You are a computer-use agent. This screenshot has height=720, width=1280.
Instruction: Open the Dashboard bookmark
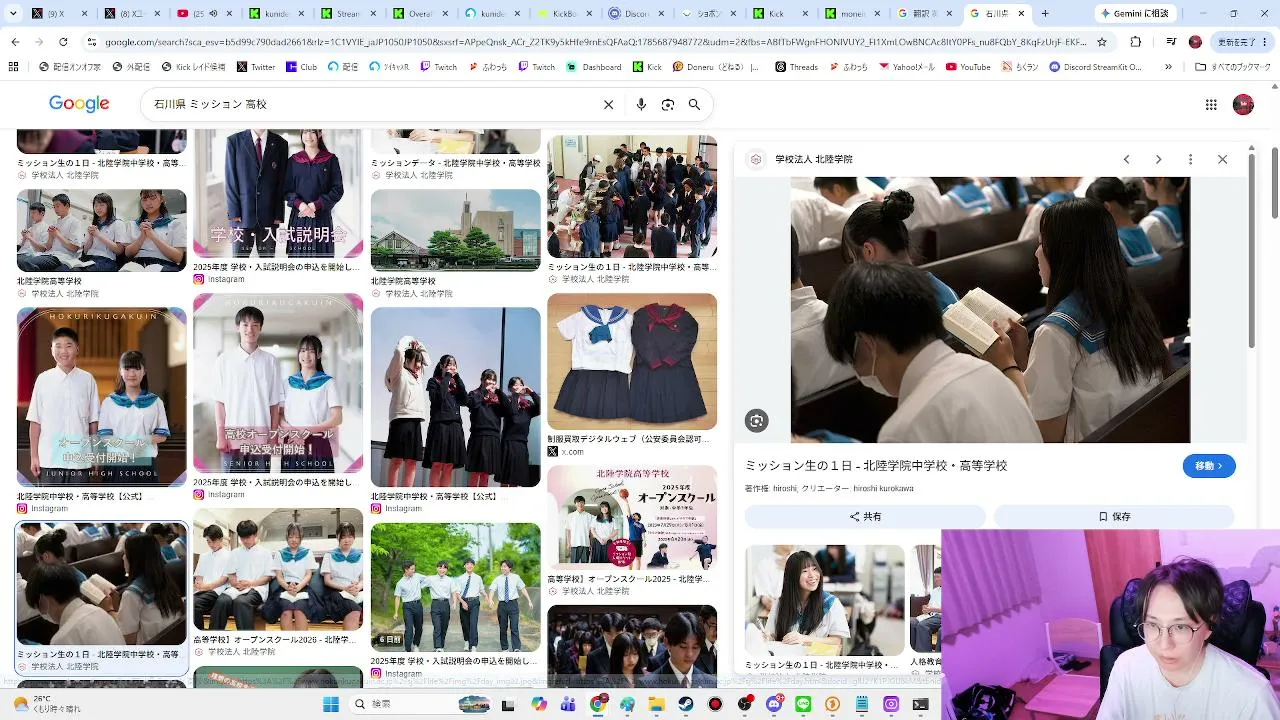tap(594, 67)
